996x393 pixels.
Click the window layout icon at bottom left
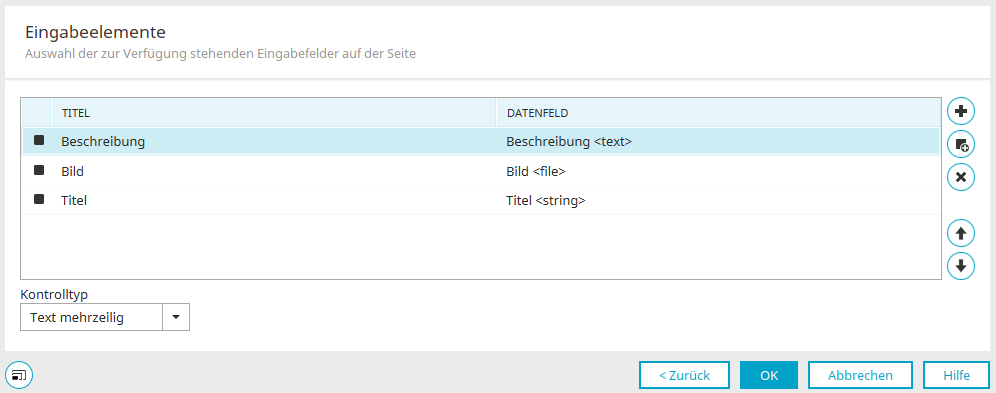19,375
